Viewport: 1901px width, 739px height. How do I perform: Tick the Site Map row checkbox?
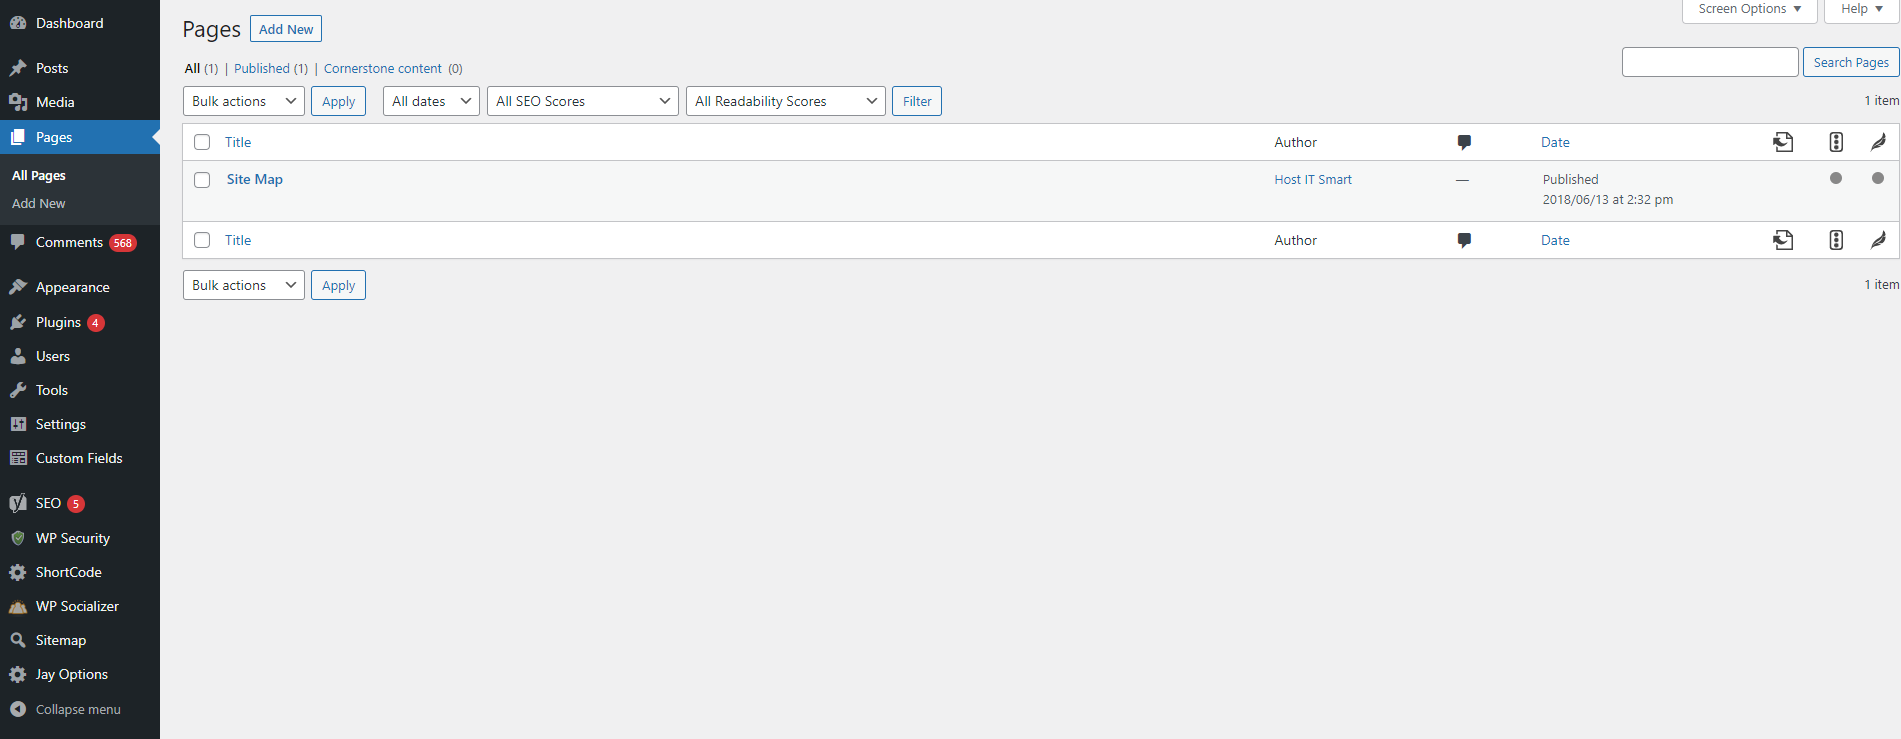coord(202,180)
